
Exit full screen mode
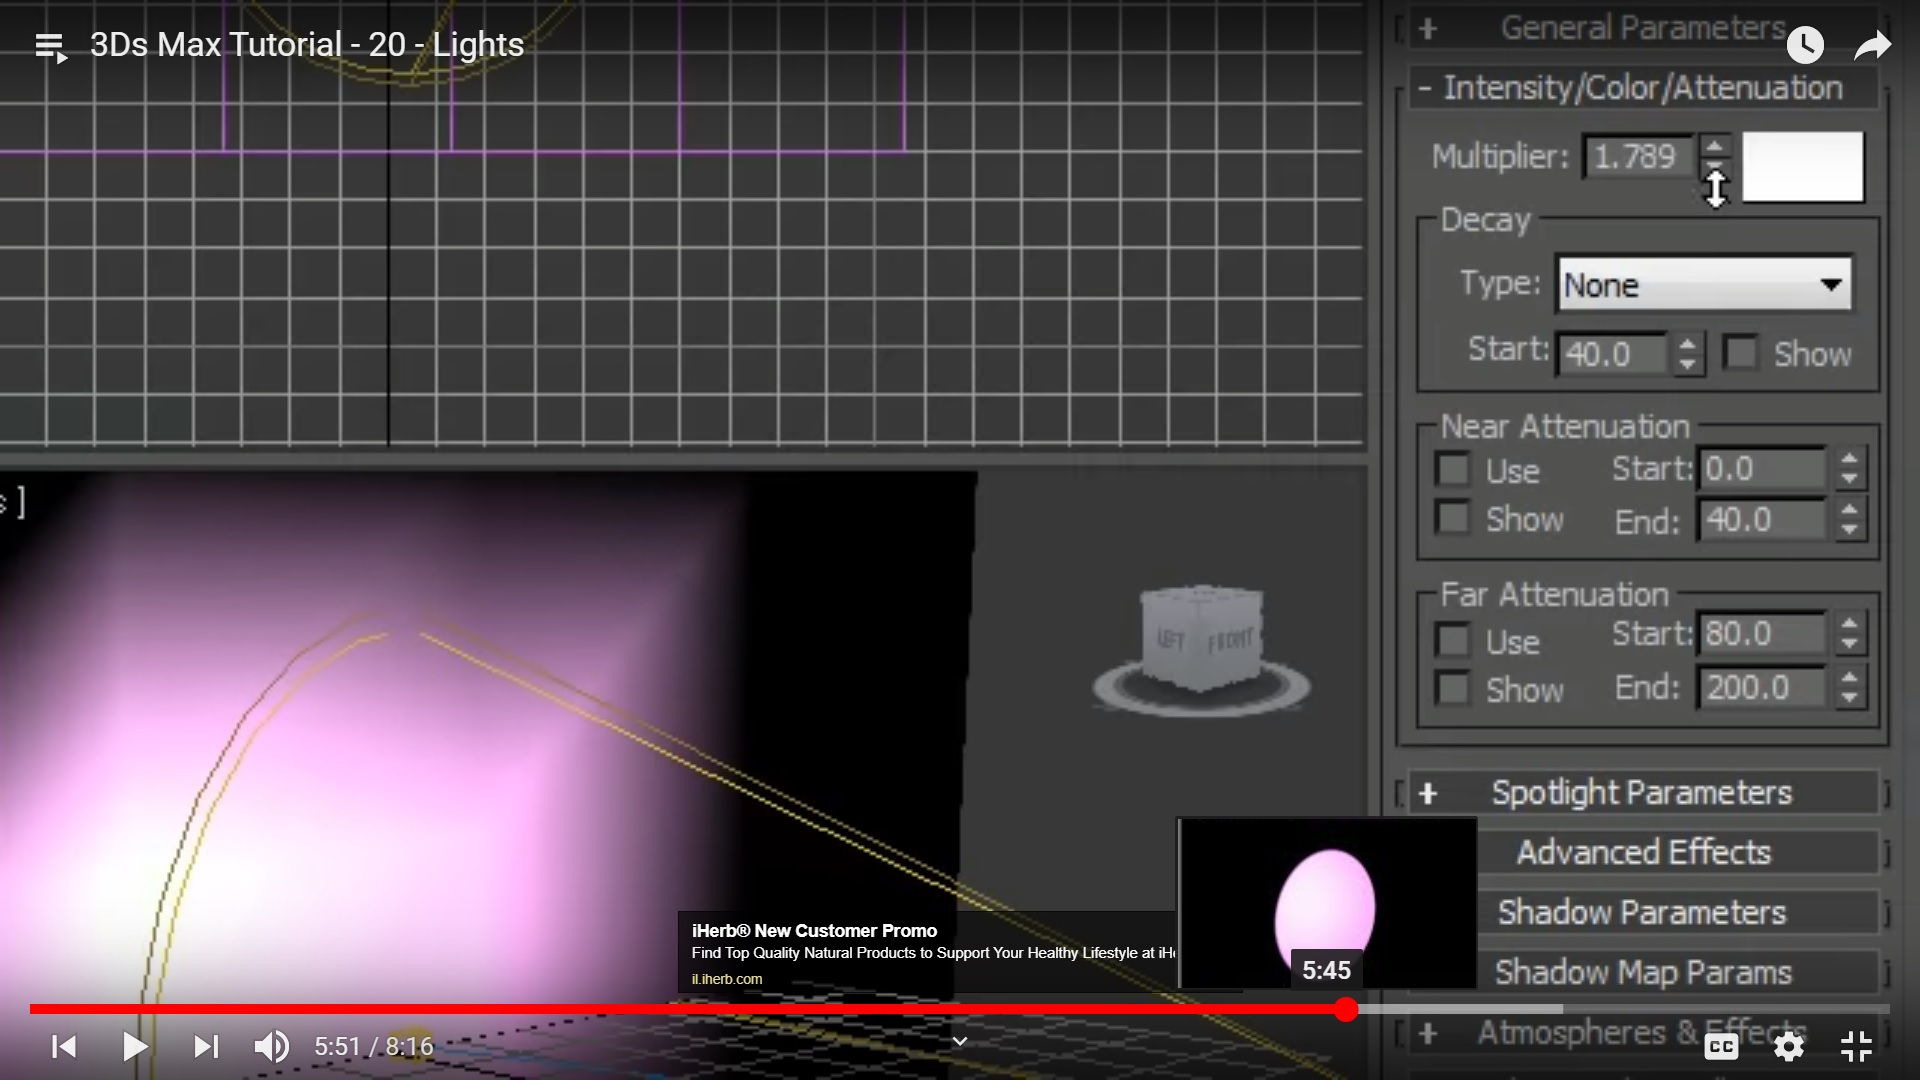(1856, 1047)
